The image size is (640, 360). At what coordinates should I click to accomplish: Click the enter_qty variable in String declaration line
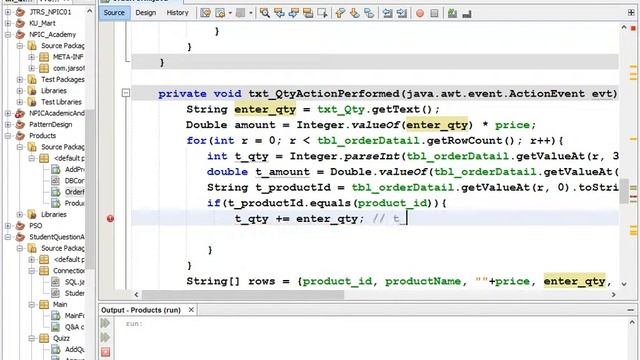pyautogui.click(x=265, y=109)
